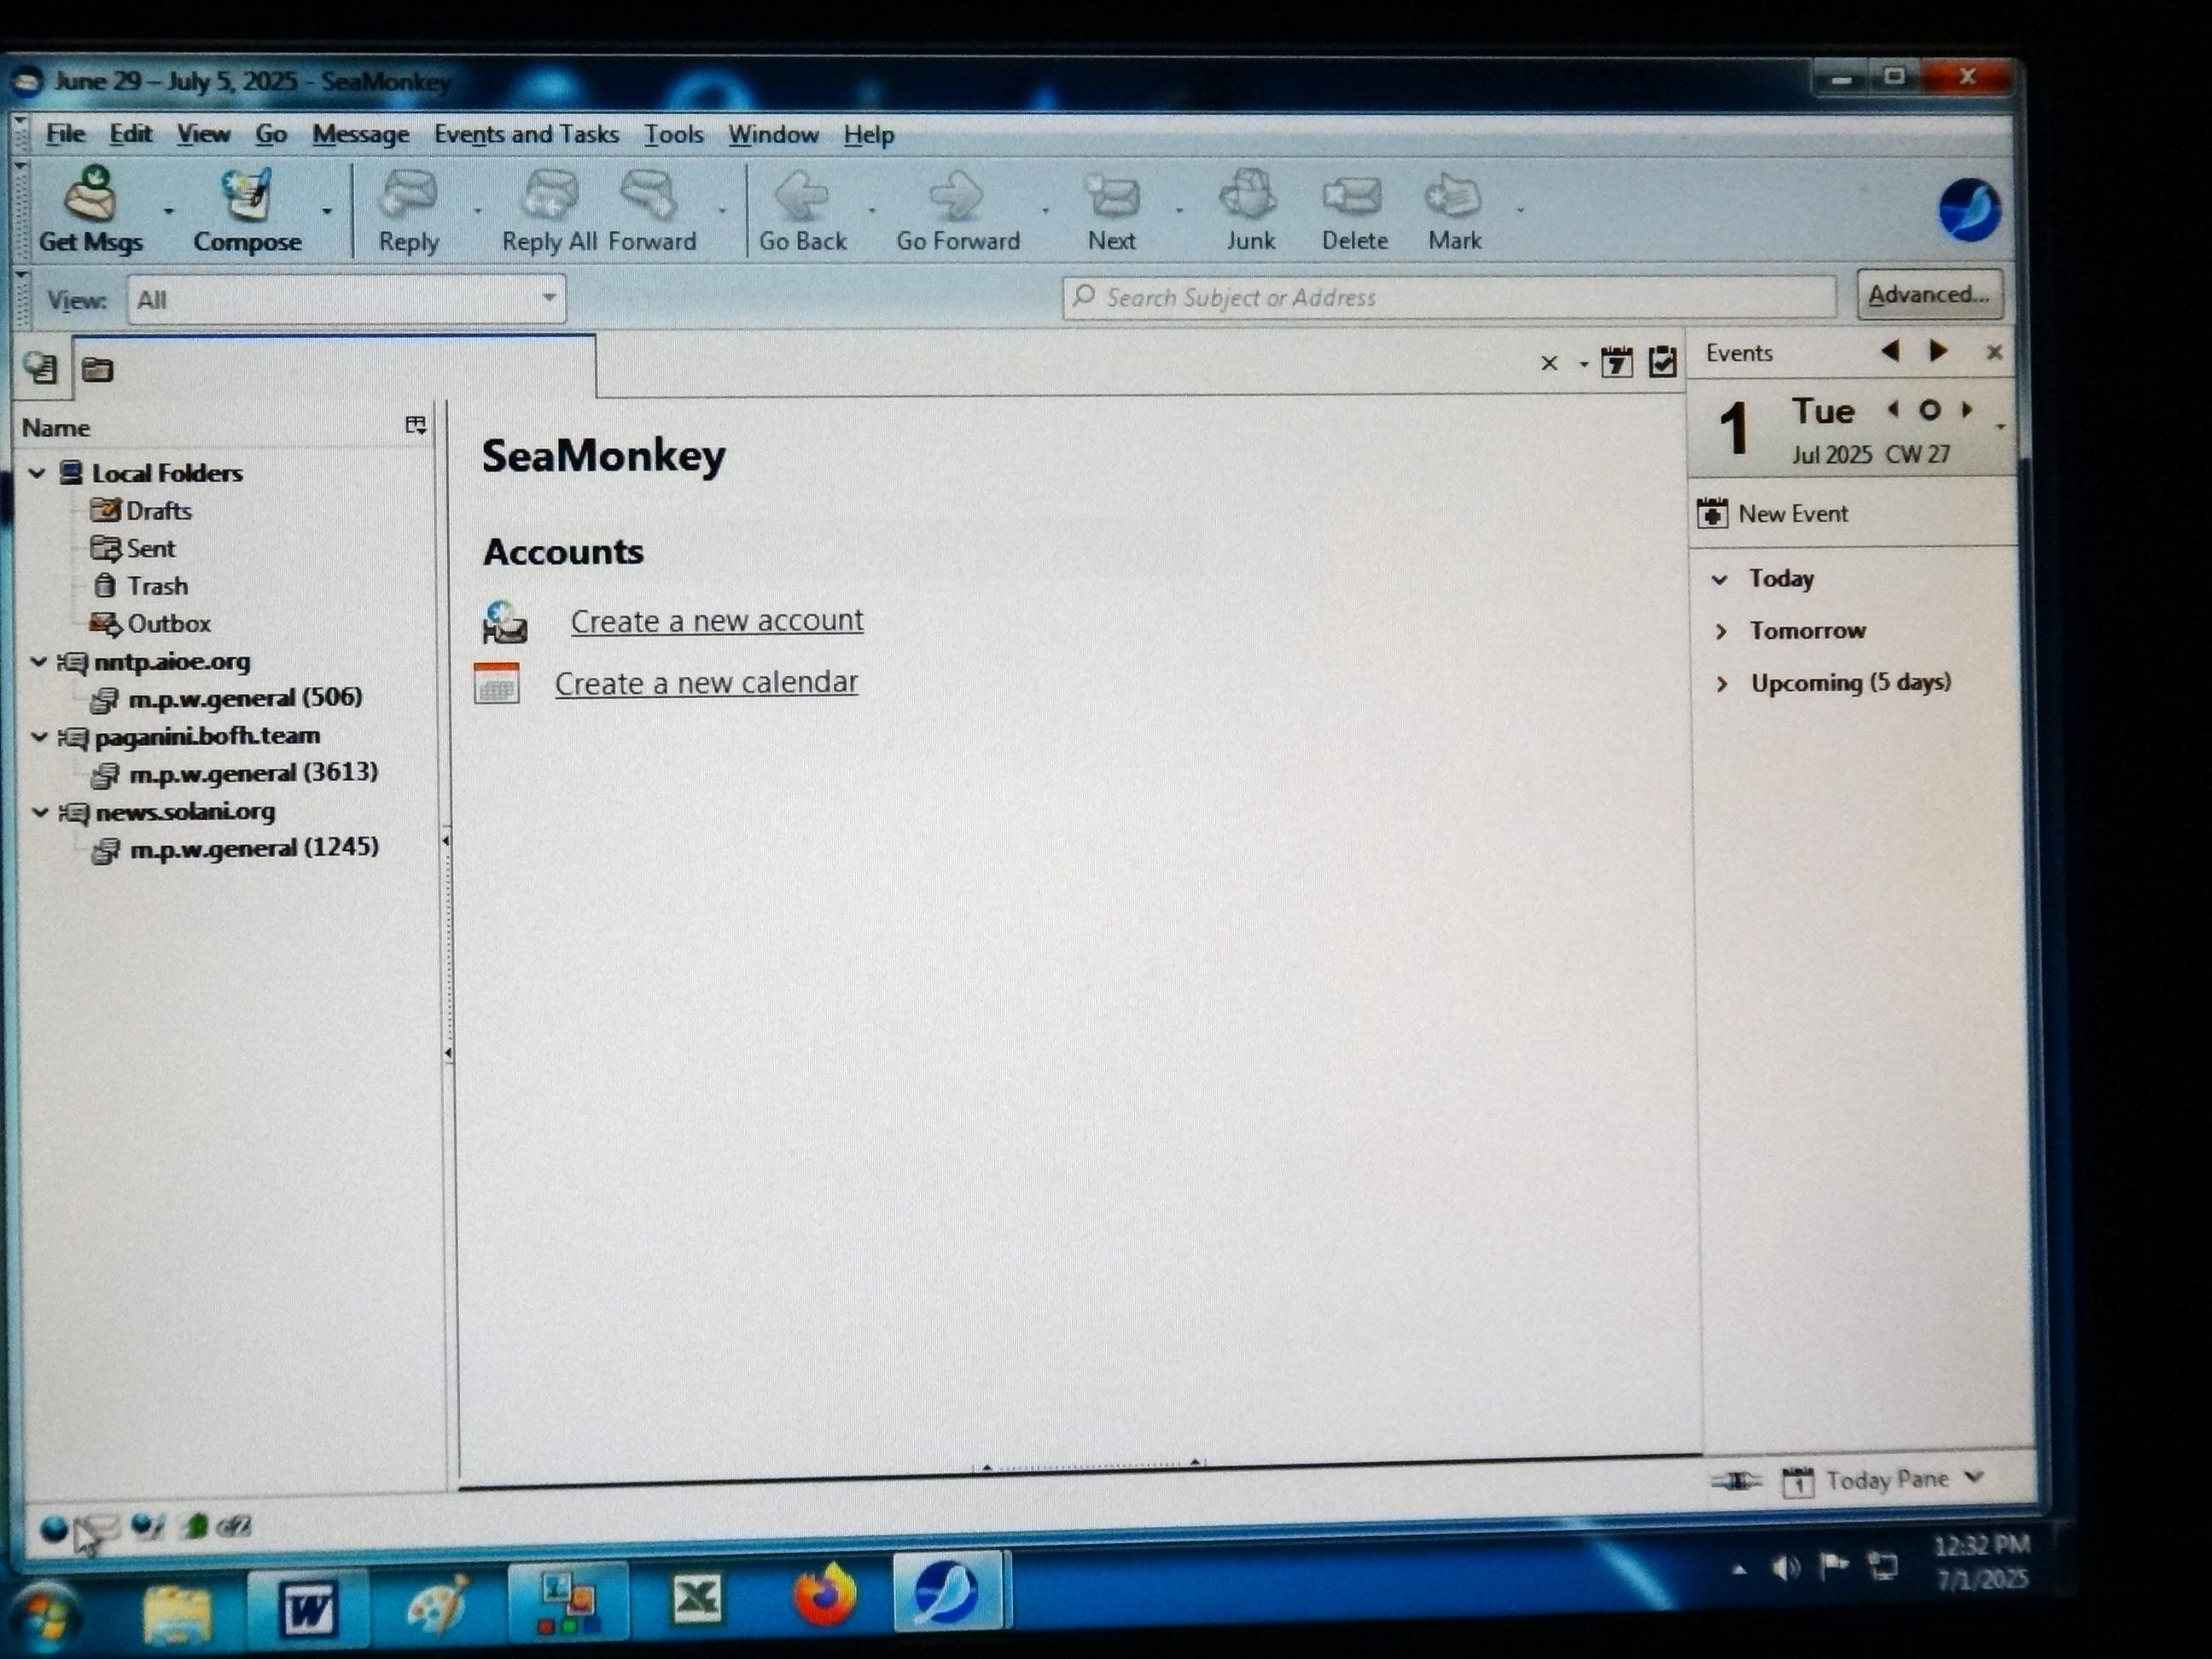The width and height of the screenshot is (2212, 1659).
Task: Select the Outbox folder
Action: [151, 624]
